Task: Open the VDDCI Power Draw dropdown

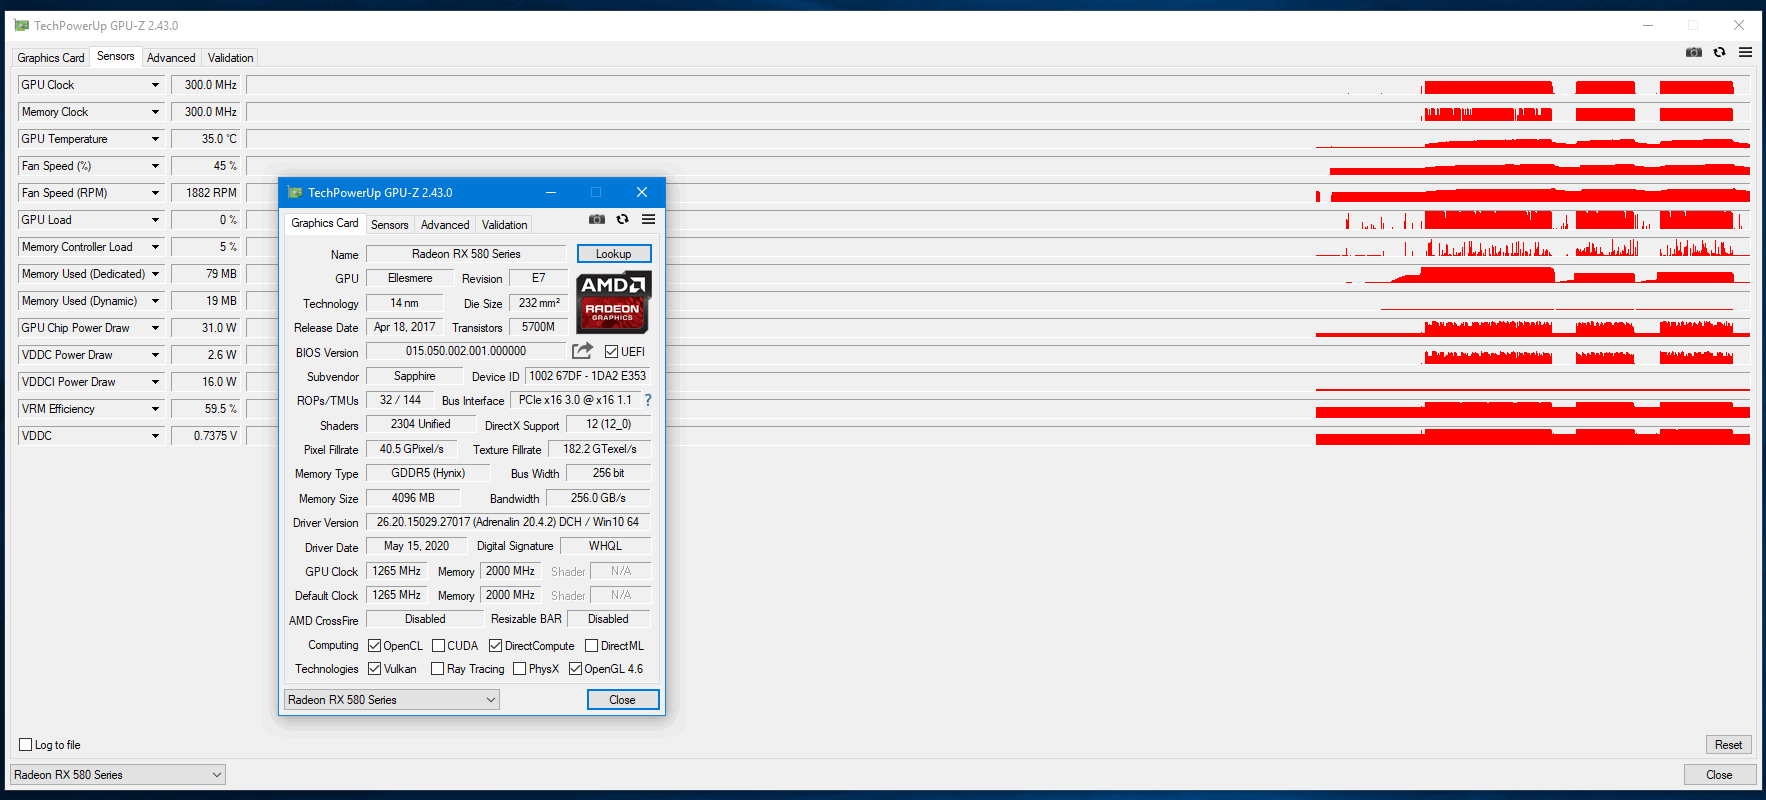Action: (155, 382)
